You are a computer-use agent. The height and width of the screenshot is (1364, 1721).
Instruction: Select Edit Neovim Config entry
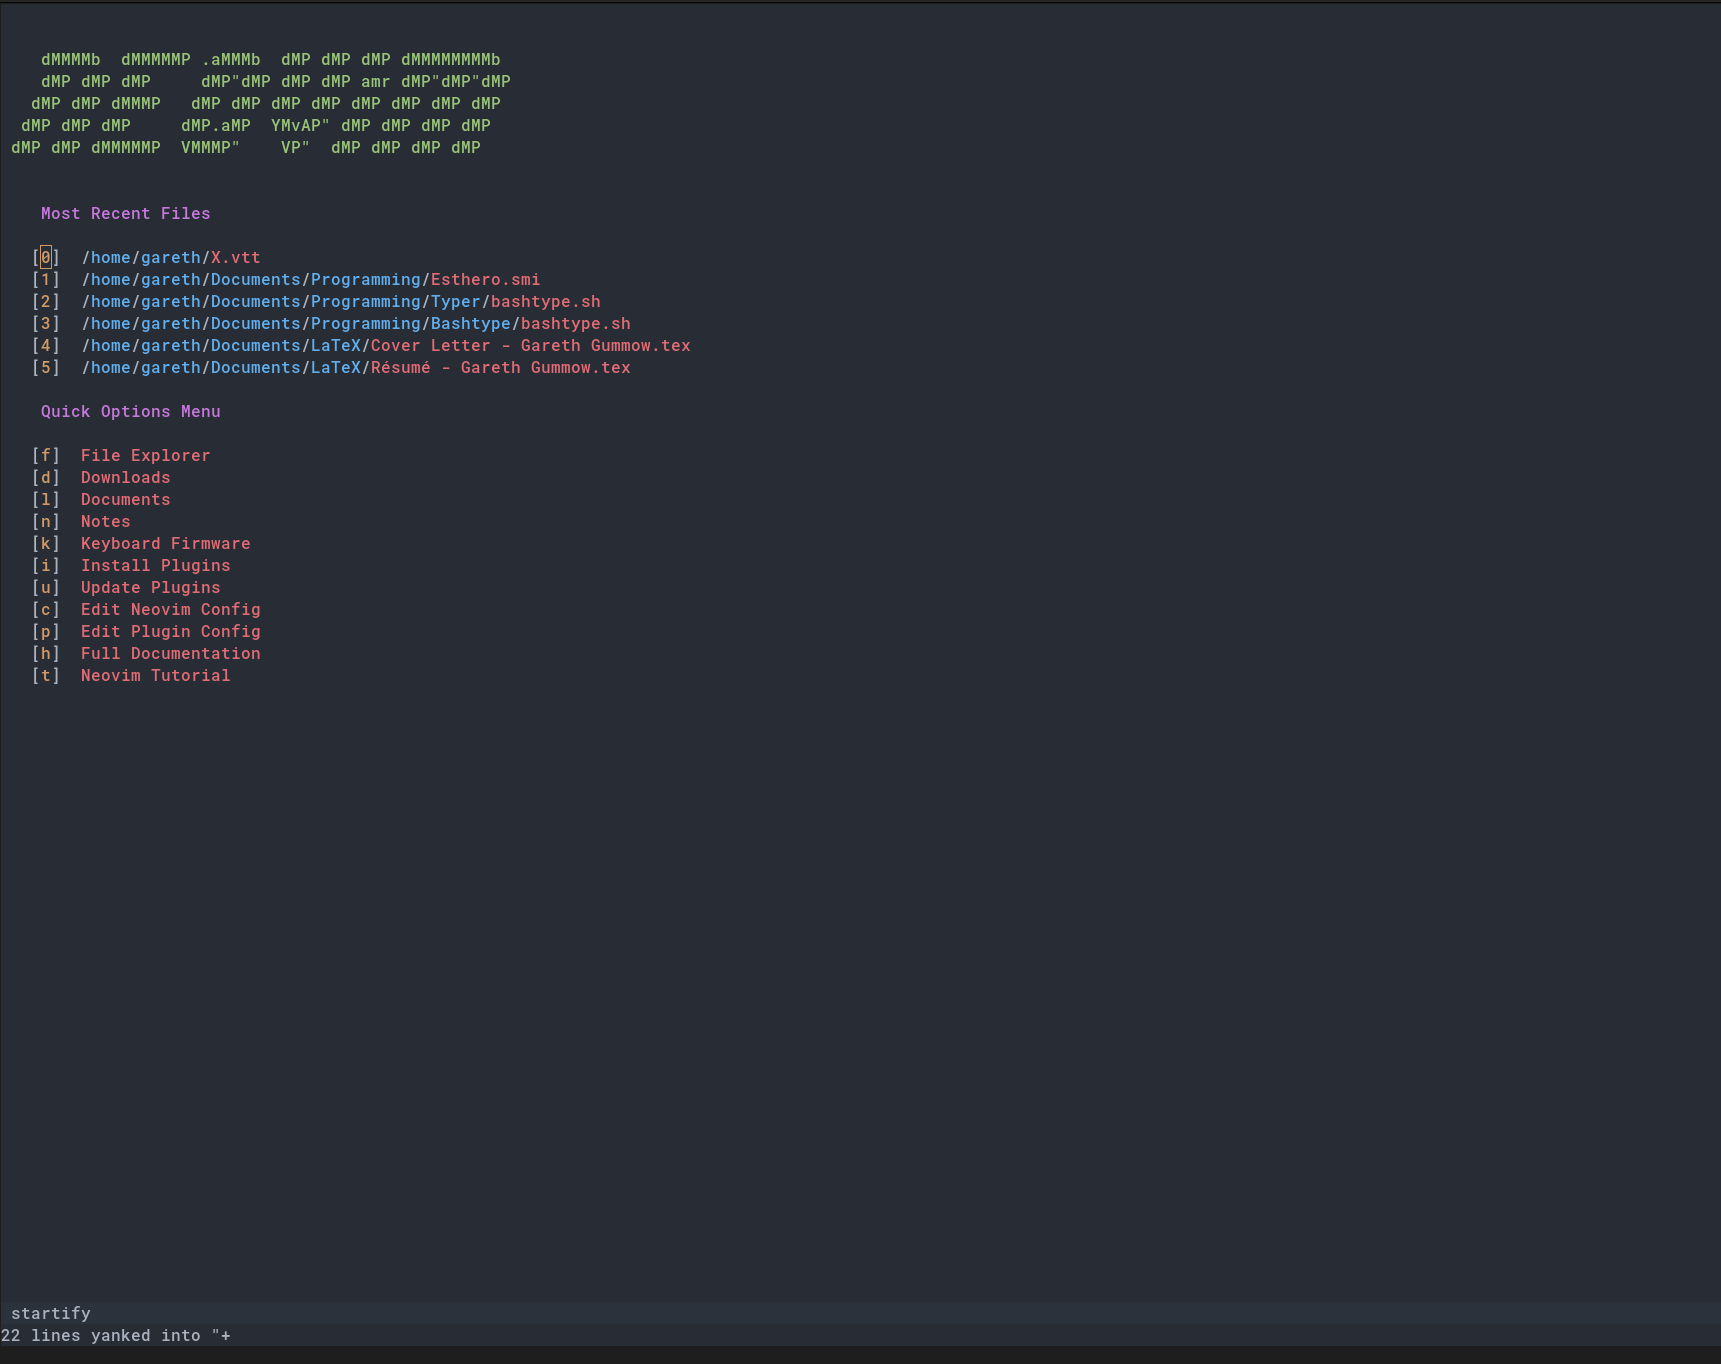(171, 609)
